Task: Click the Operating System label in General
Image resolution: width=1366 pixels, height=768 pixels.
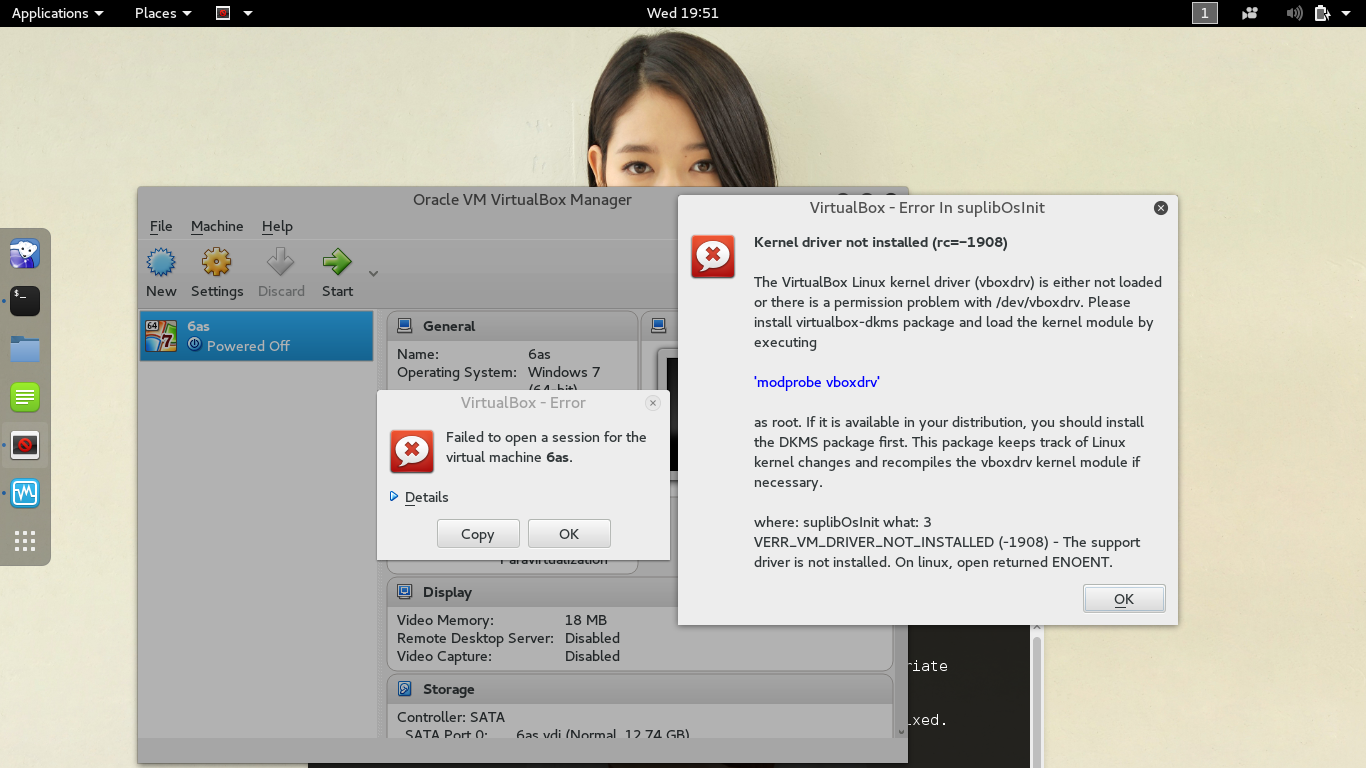Action: click(x=456, y=372)
